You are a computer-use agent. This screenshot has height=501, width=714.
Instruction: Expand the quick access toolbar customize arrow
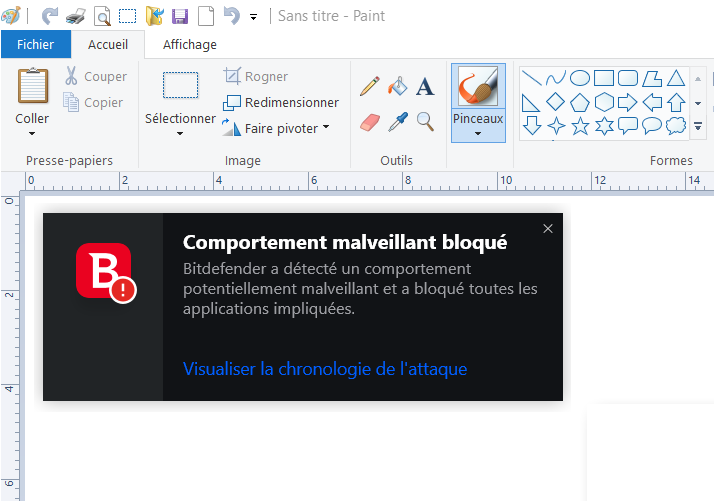(254, 17)
